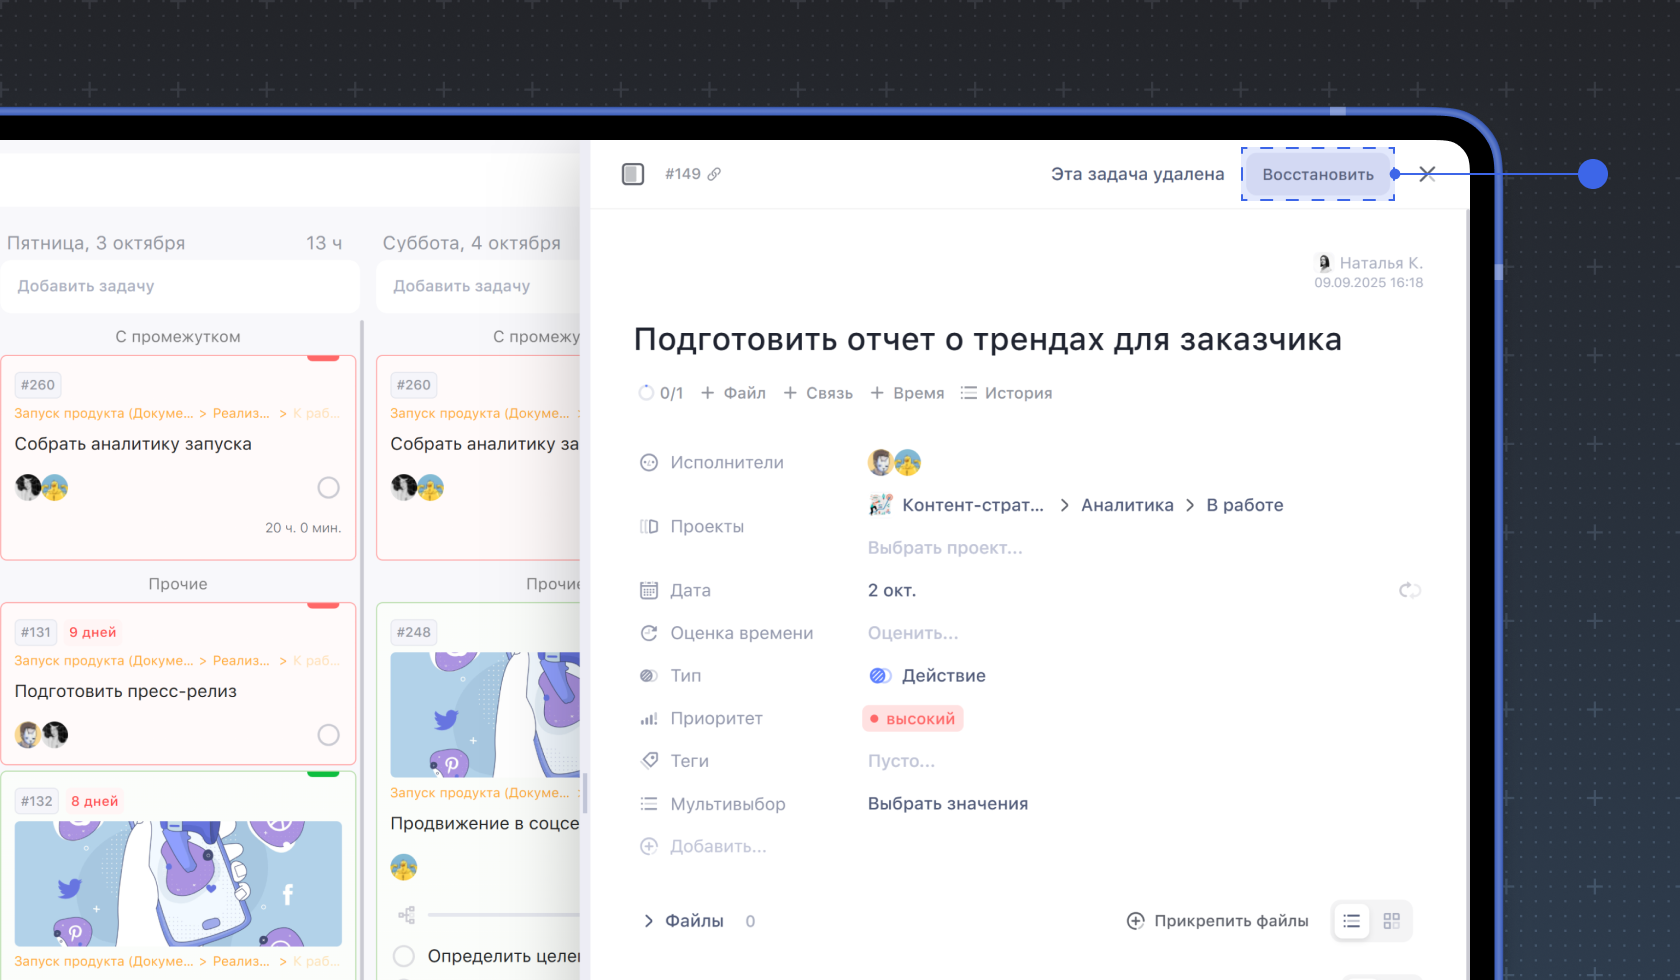The width and height of the screenshot is (1680, 980).
Task: Mark Подготовить пресс-релиз task as done
Action: click(x=328, y=735)
